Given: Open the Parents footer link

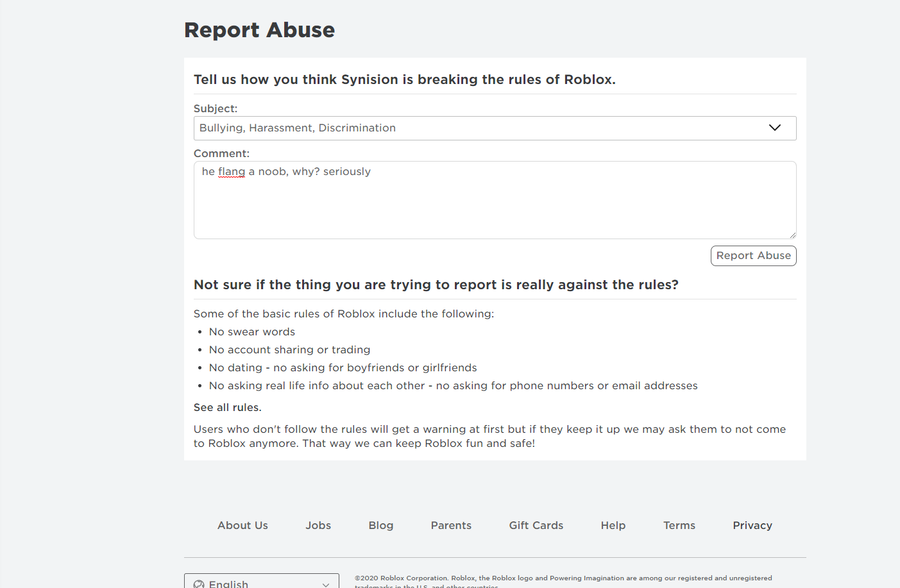Looking at the screenshot, I should pyautogui.click(x=451, y=525).
